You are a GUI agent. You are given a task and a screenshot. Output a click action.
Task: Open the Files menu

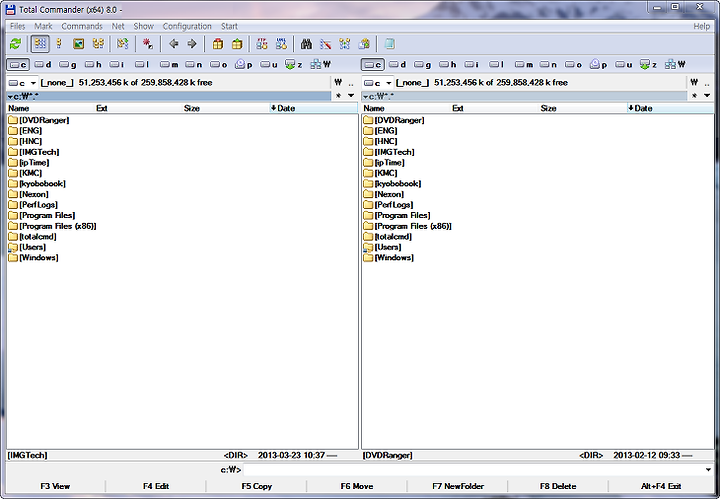17,26
